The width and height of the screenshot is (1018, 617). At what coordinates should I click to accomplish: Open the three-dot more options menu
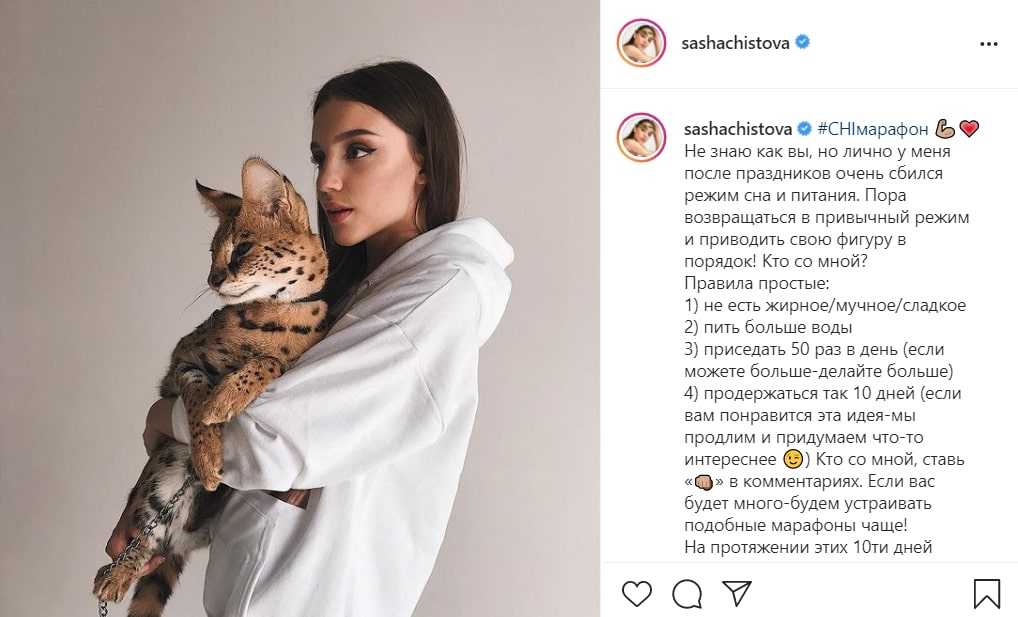click(988, 44)
